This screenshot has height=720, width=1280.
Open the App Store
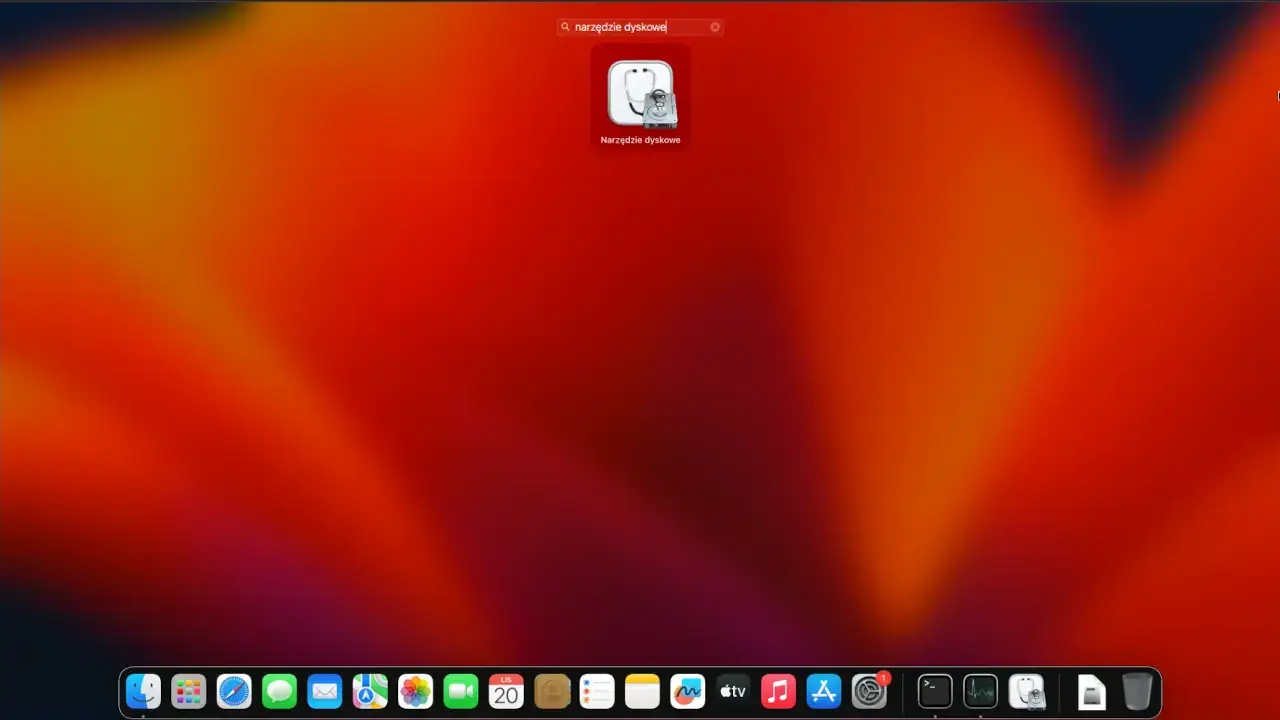823,691
